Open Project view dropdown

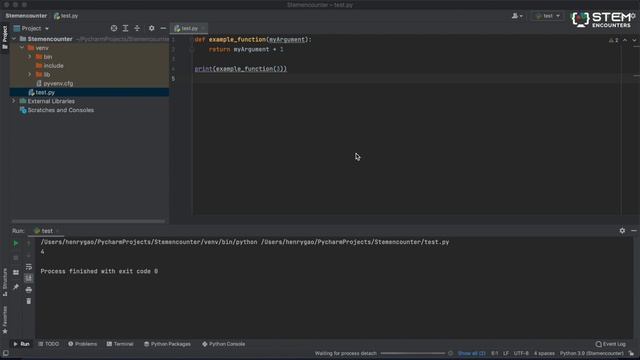31,28
